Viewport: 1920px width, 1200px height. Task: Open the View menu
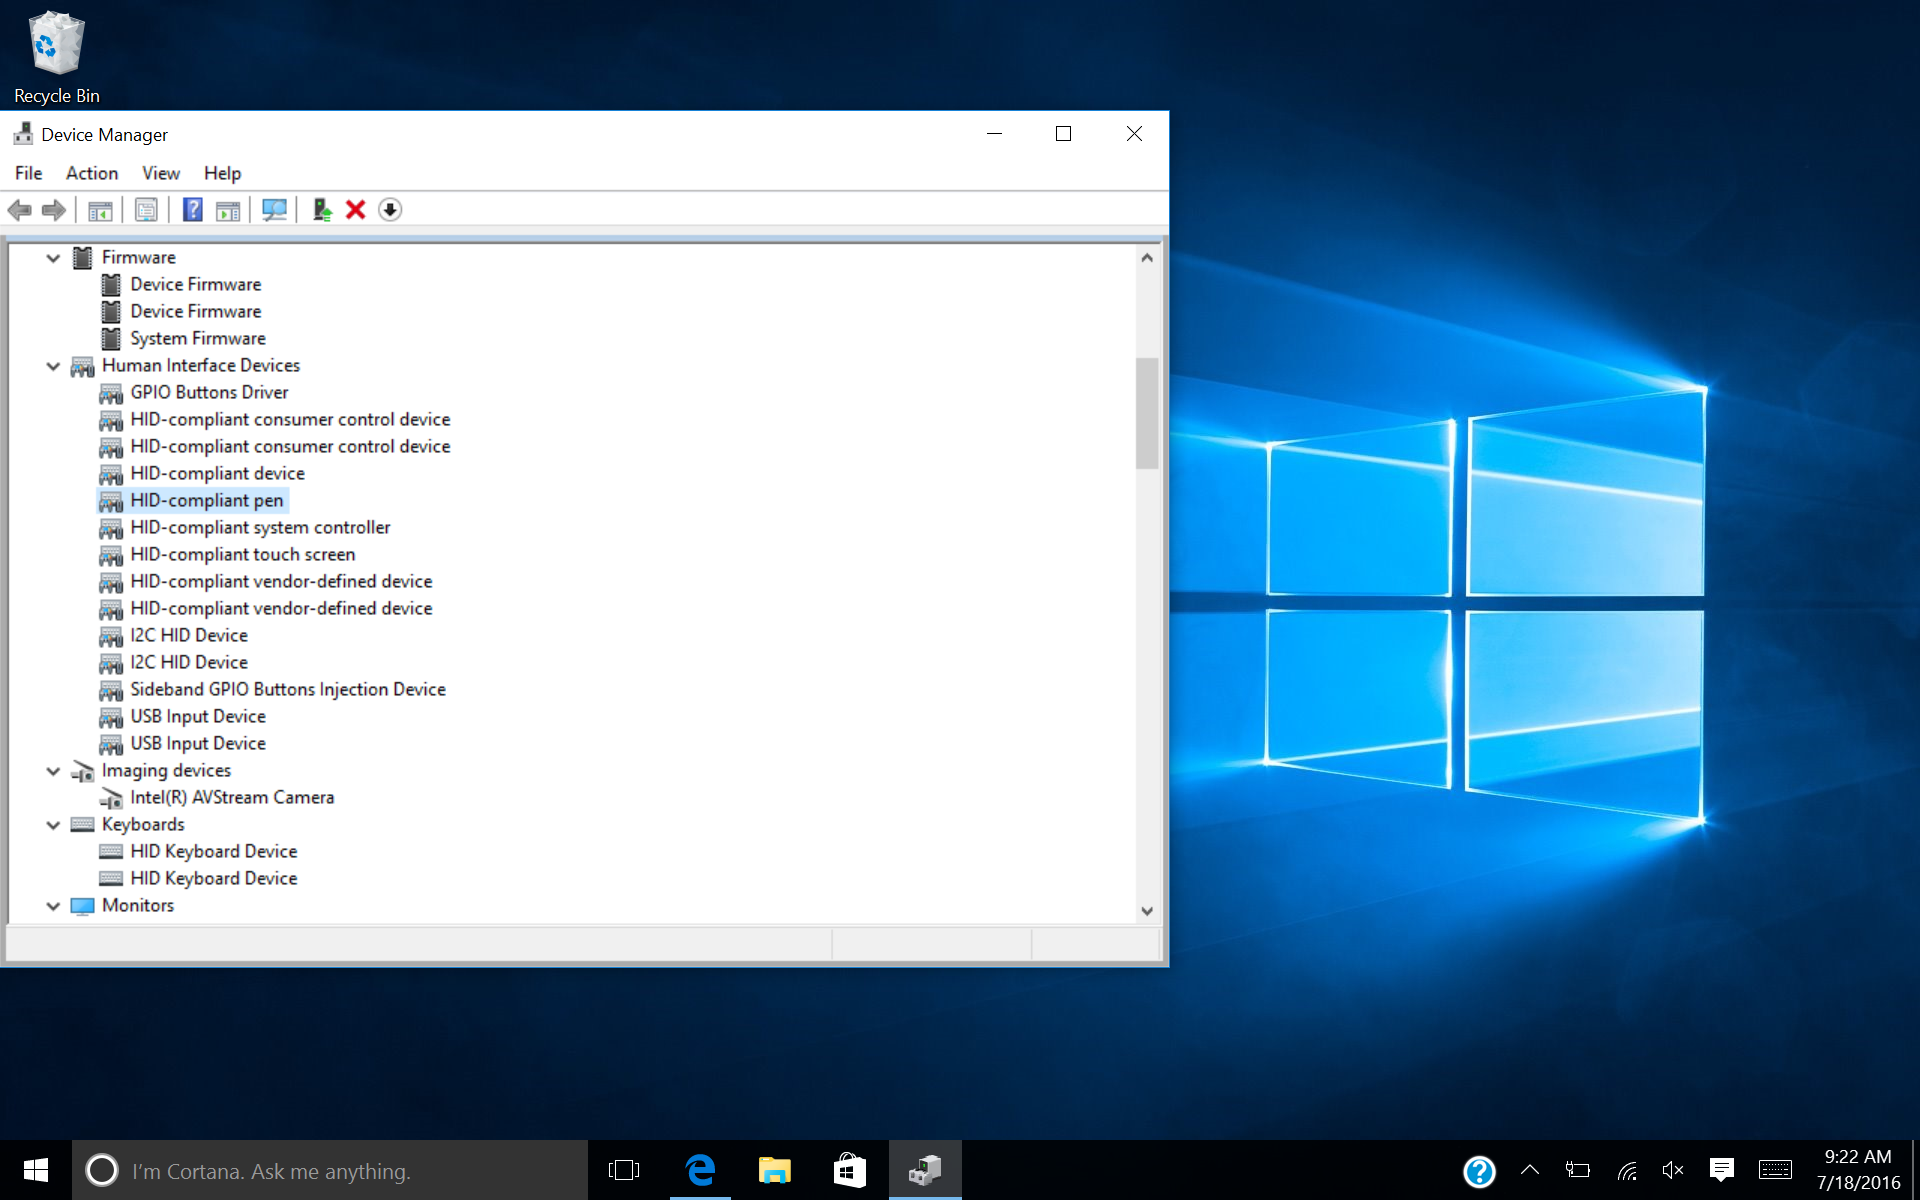pos(160,173)
